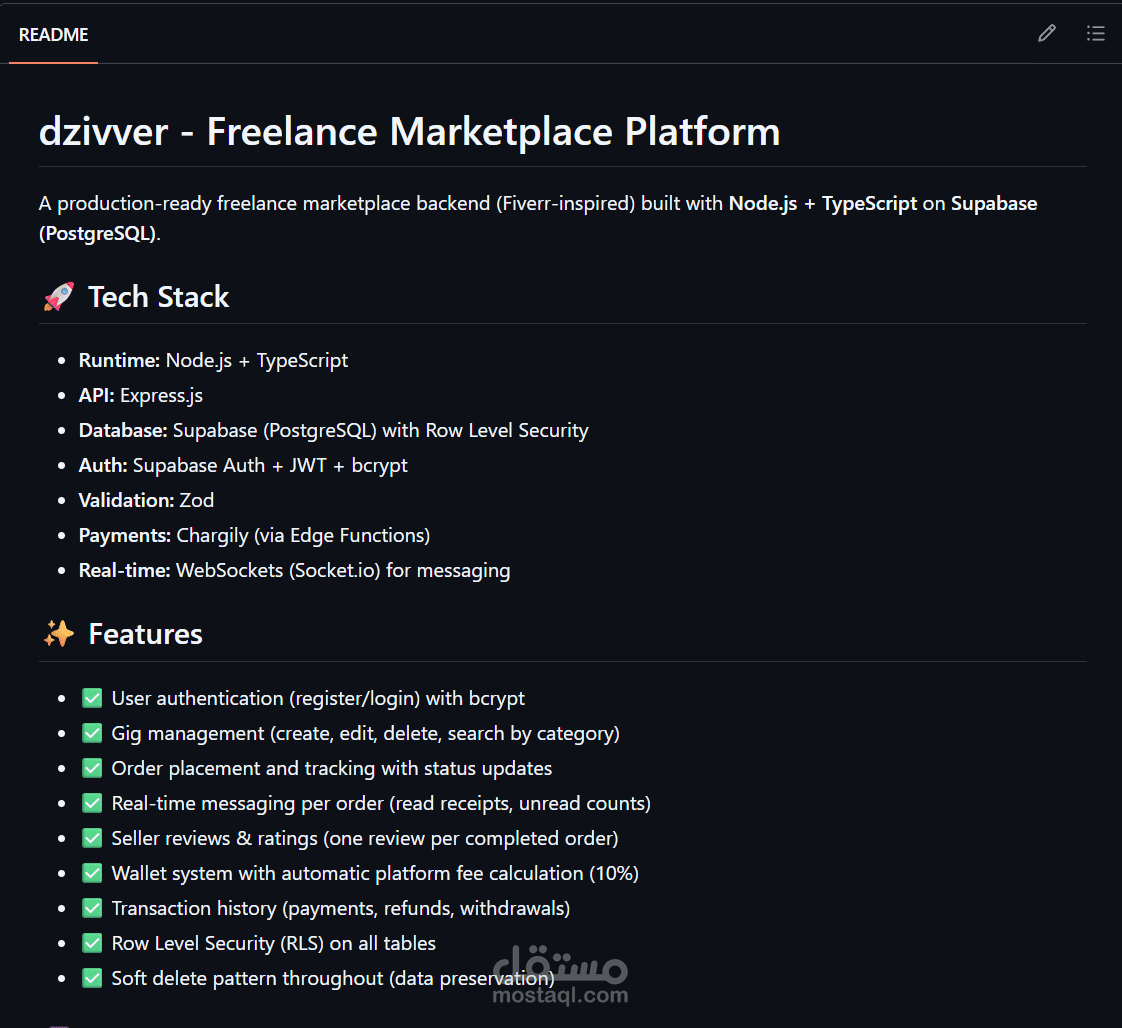Click the Runtime: Node.js + TypeScript line
Image resolution: width=1122 pixels, height=1028 pixels.
(213, 361)
